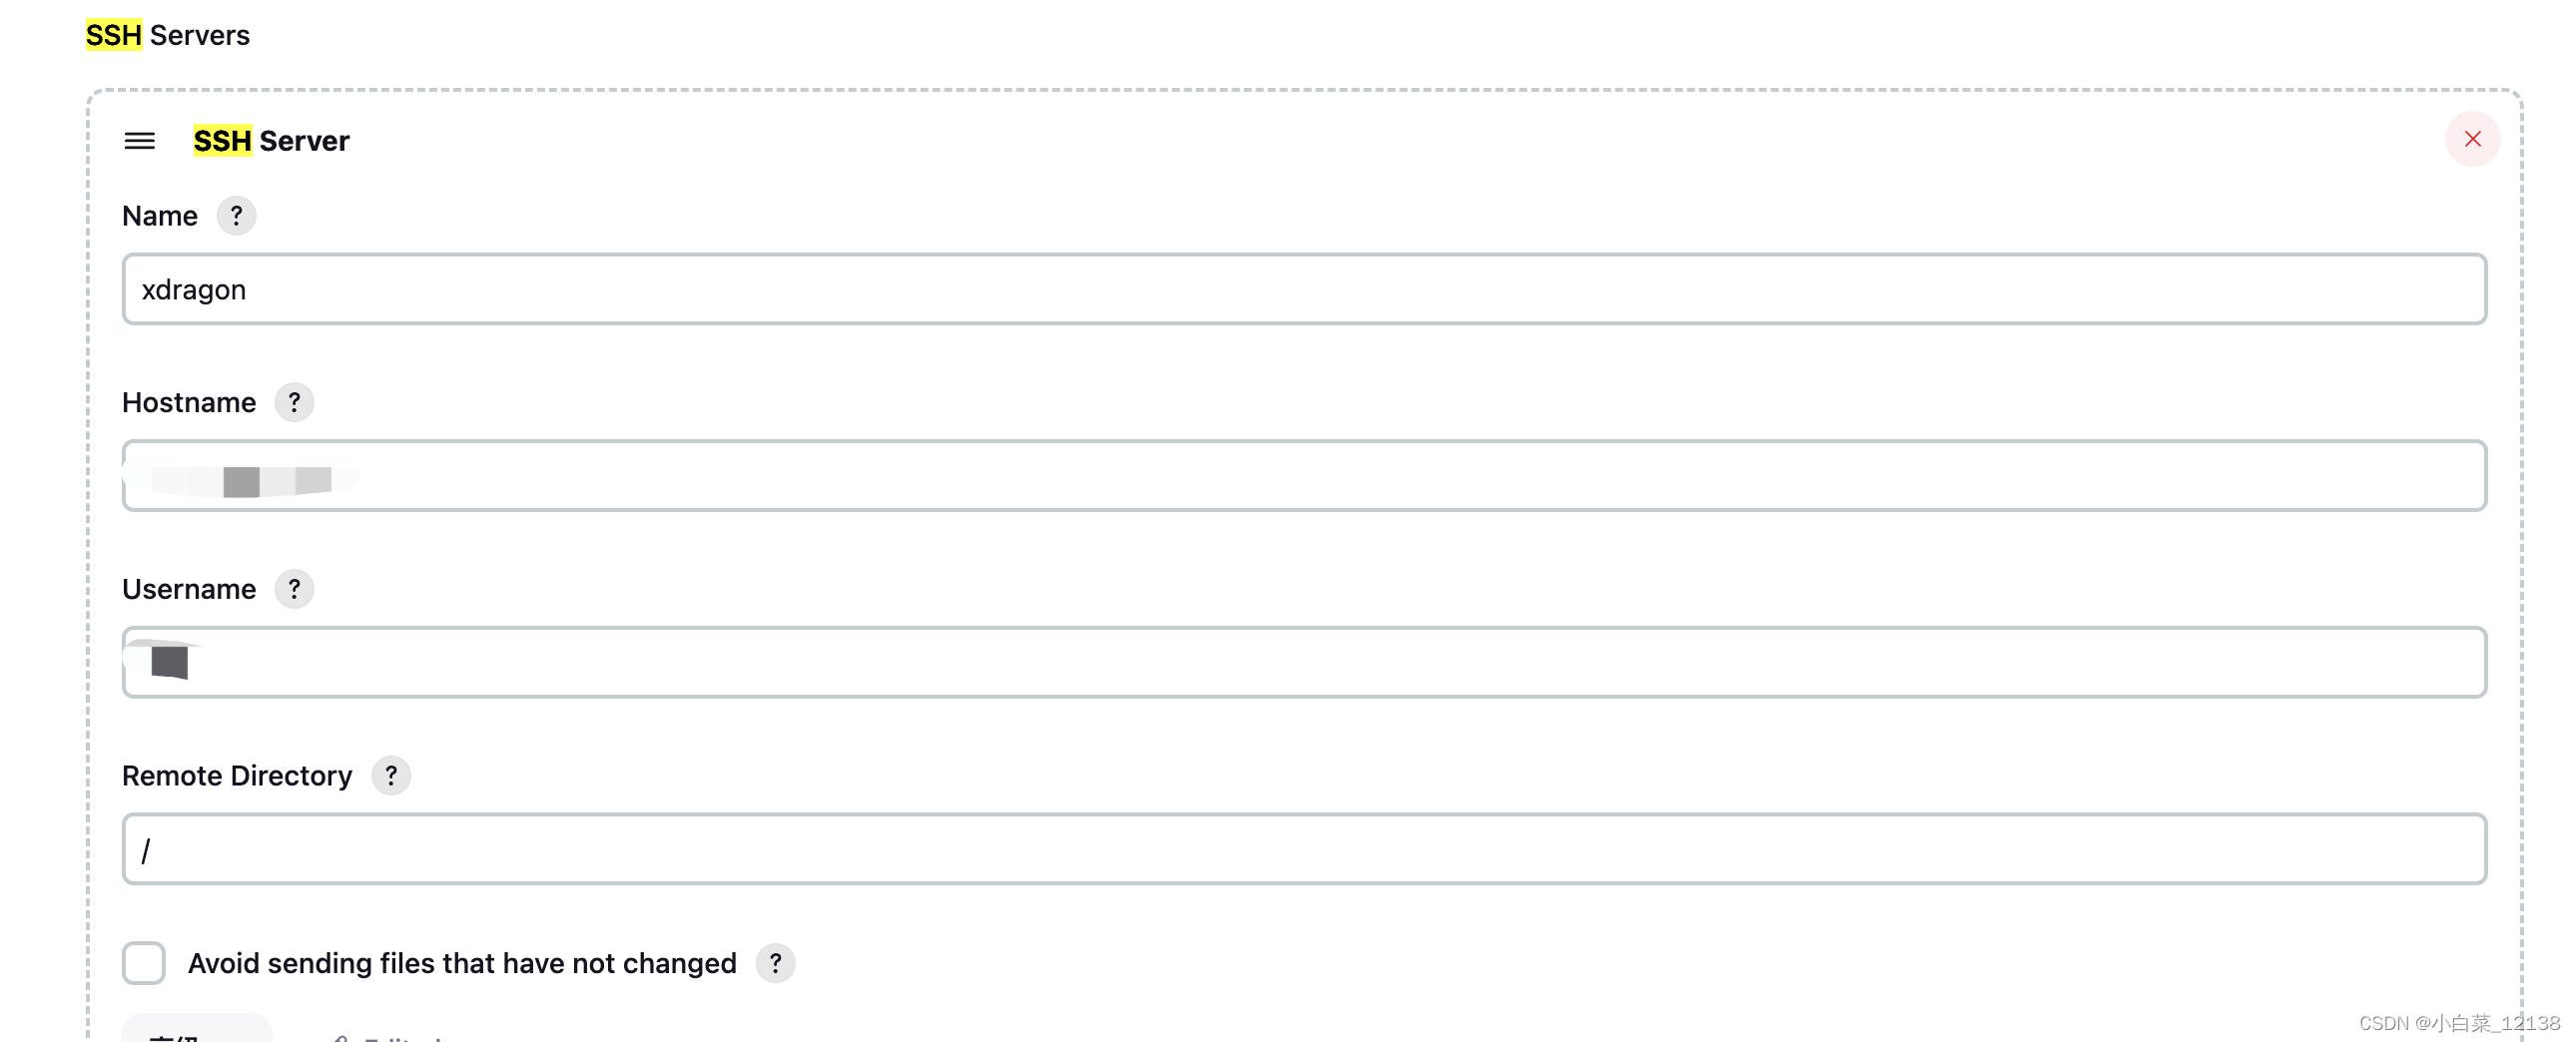Click the SSH Server section header title

coord(270,140)
